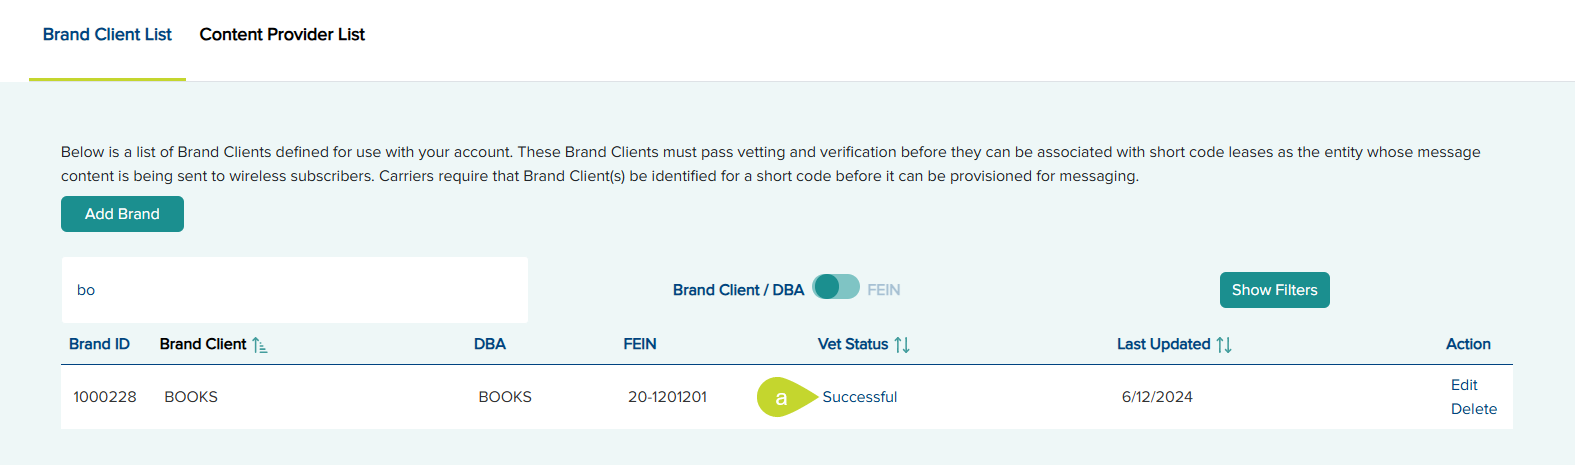Select the FEIN value 20-1201201
Image resolution: width=1575 pixels, height=465 pixels.
(x=667, y=397)
